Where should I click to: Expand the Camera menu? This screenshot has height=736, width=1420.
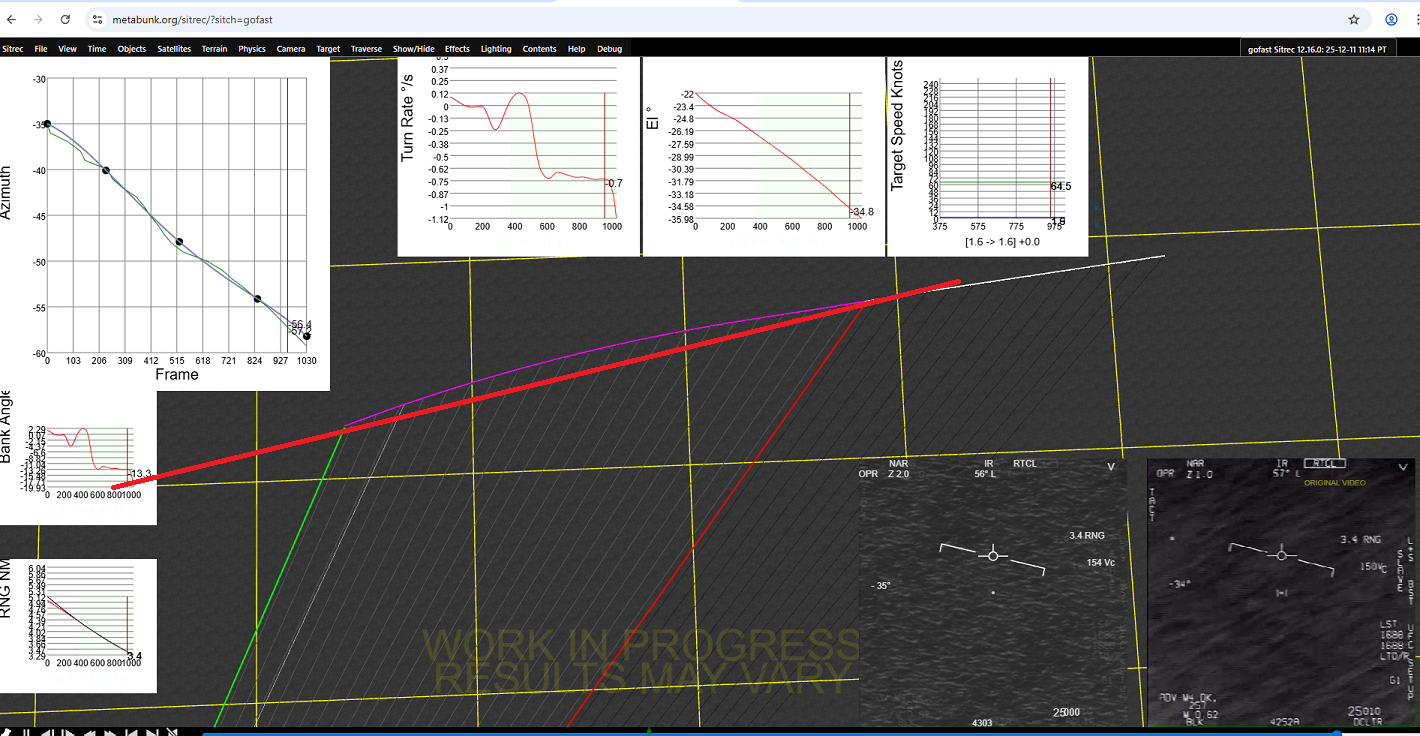coord(290,49)
